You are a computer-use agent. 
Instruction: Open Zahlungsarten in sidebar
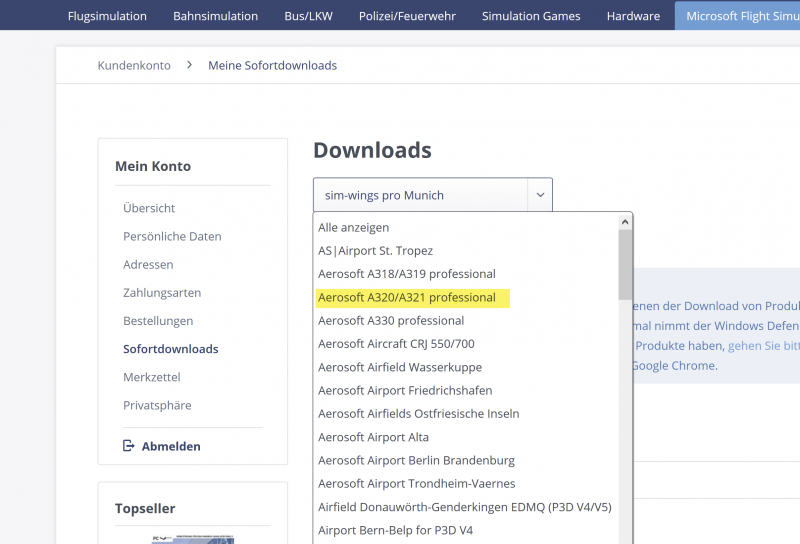162,292
